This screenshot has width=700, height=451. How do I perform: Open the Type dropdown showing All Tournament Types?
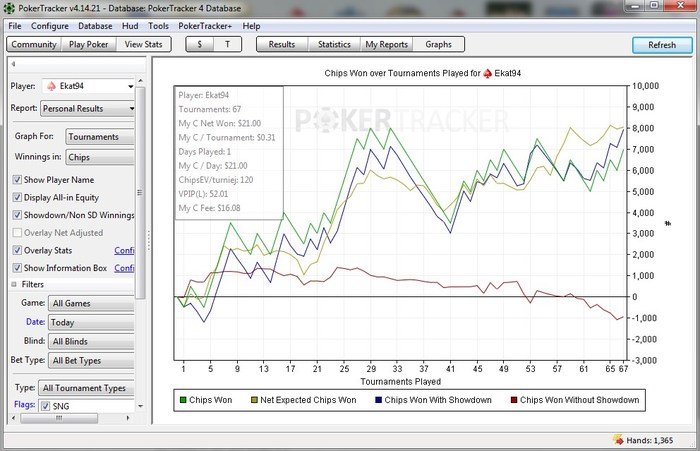[x=86, y=388]
